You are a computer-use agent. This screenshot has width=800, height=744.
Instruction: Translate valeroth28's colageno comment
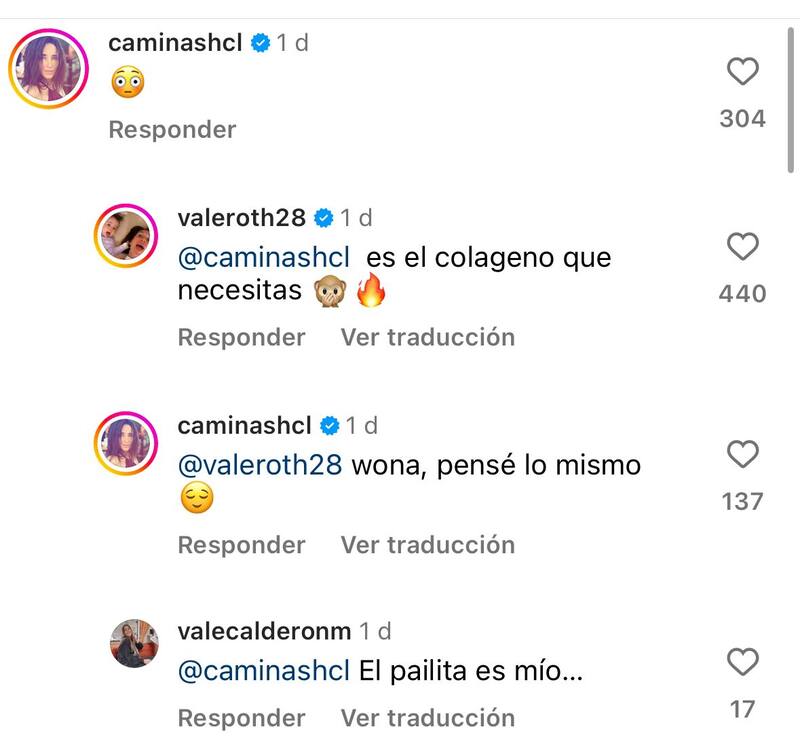coord(427,338)
